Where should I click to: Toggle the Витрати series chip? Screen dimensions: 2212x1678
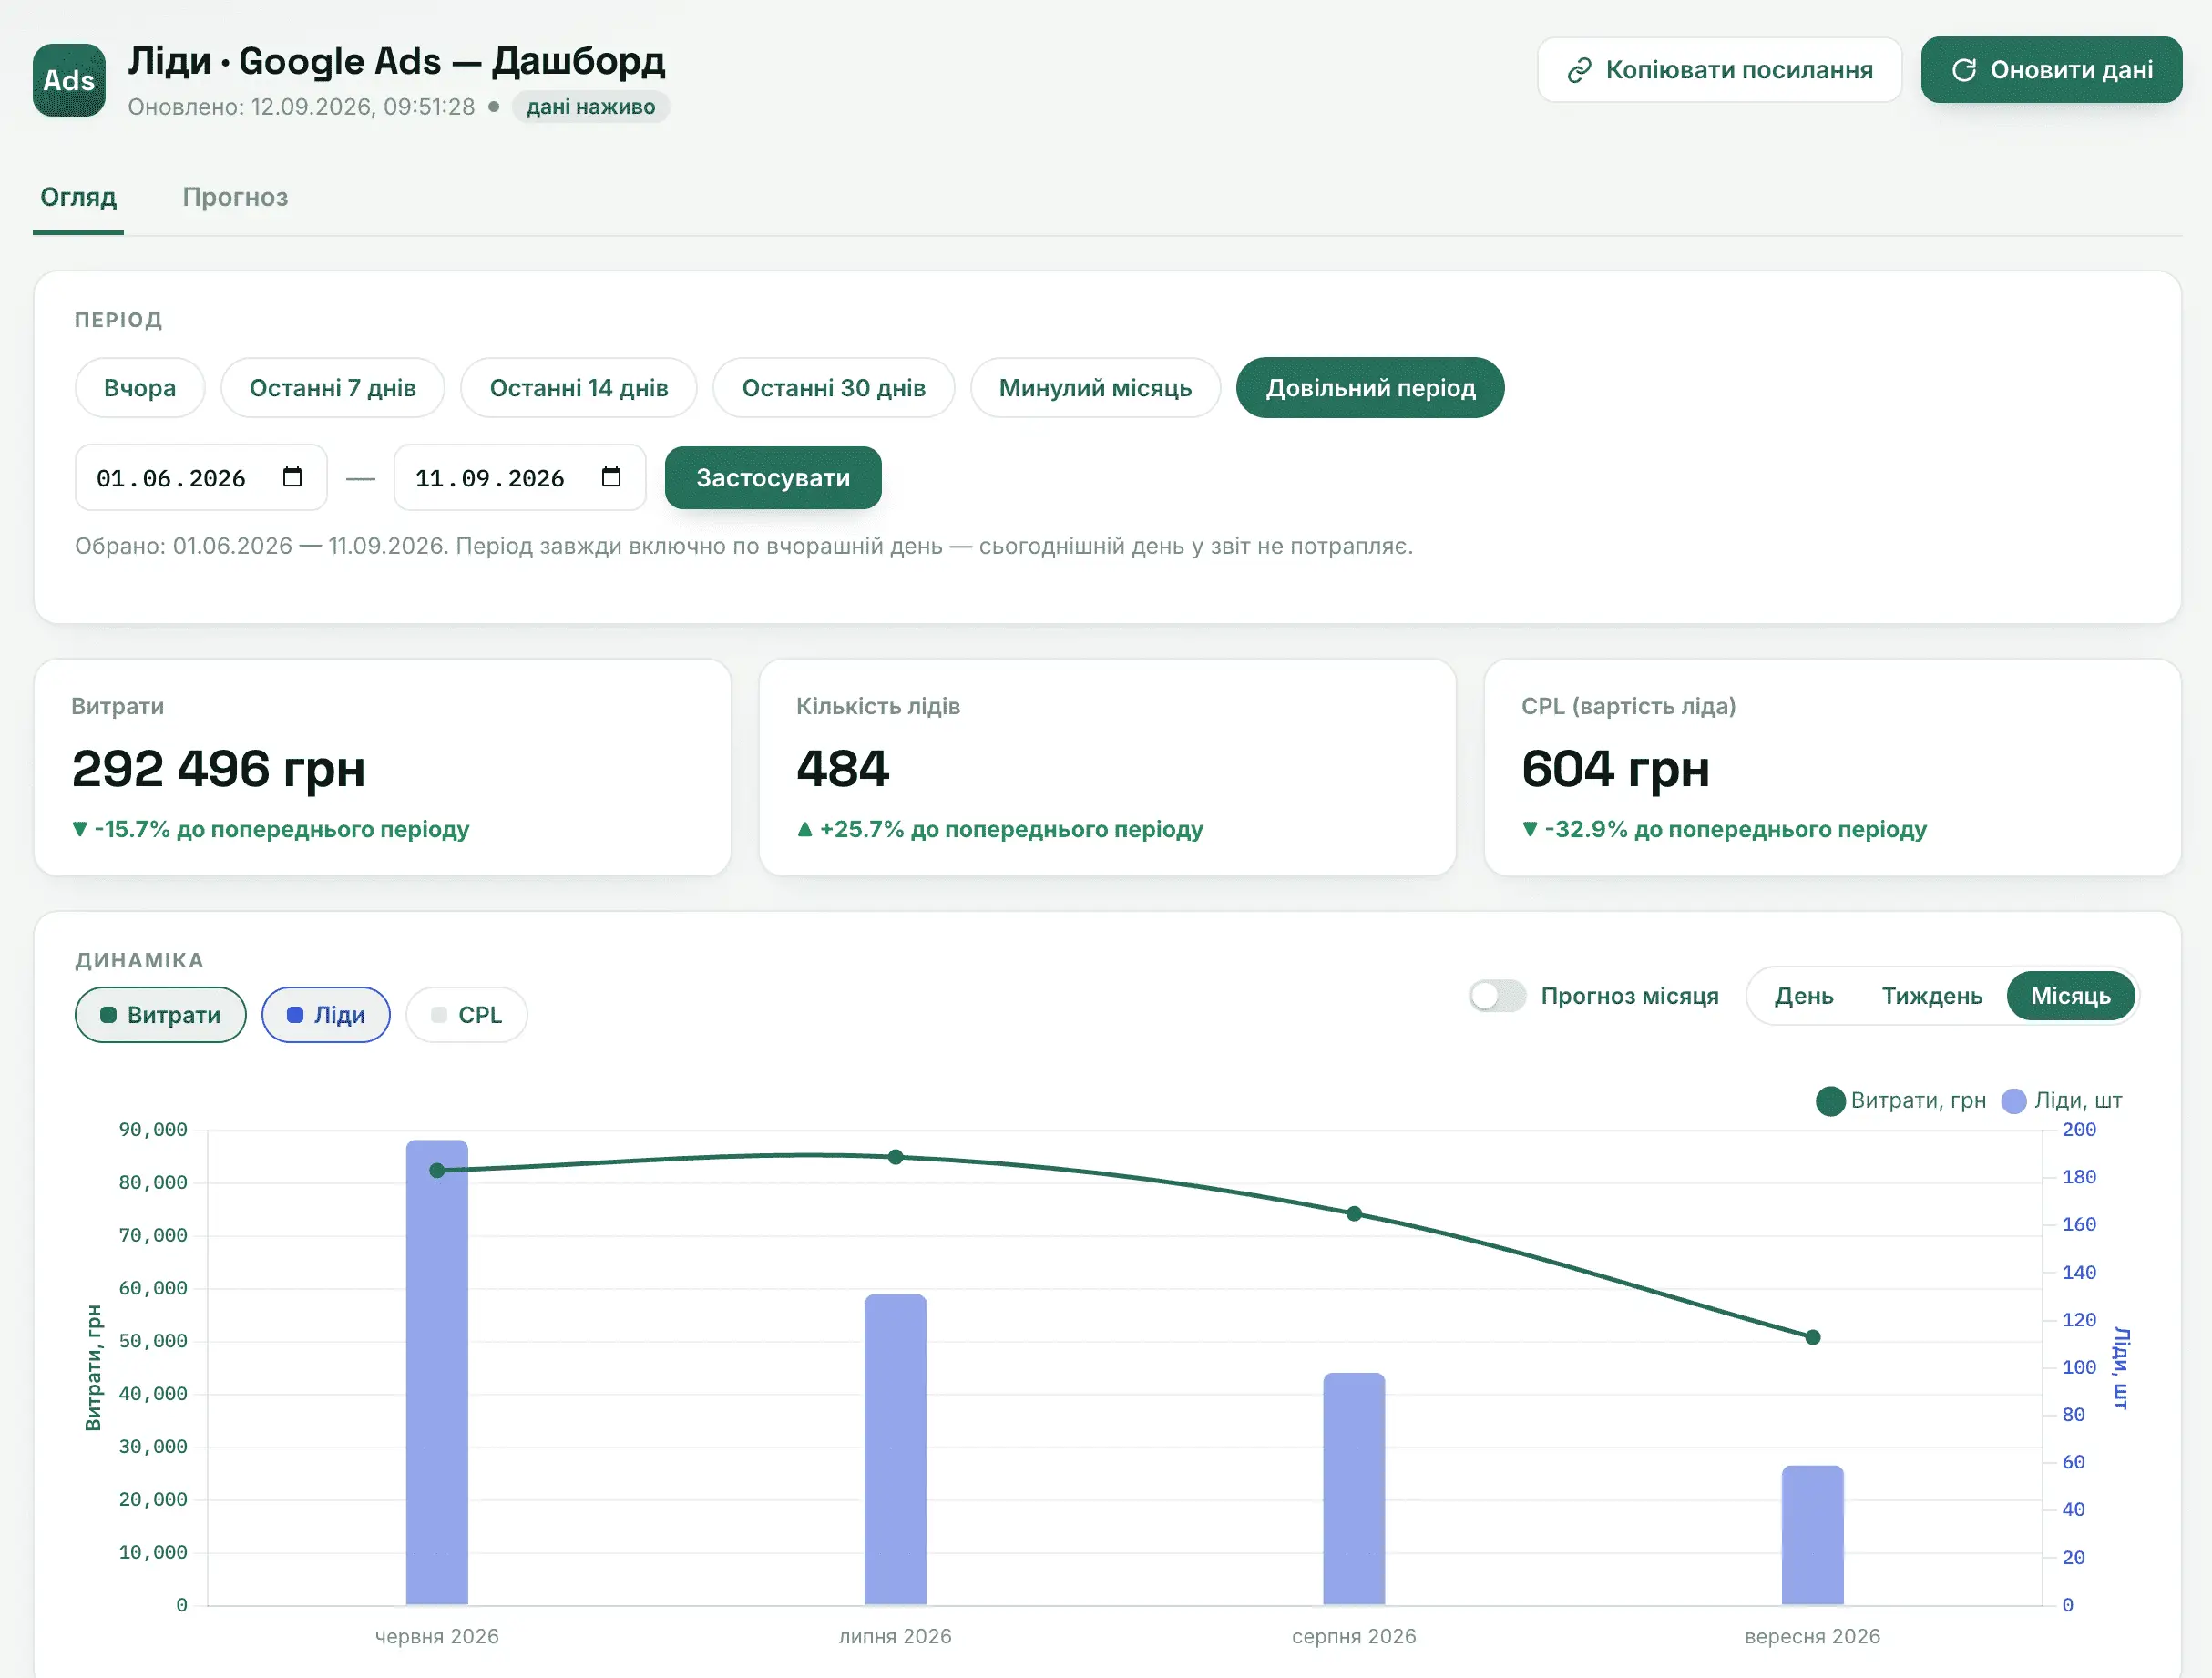[x=161, y=1015]
